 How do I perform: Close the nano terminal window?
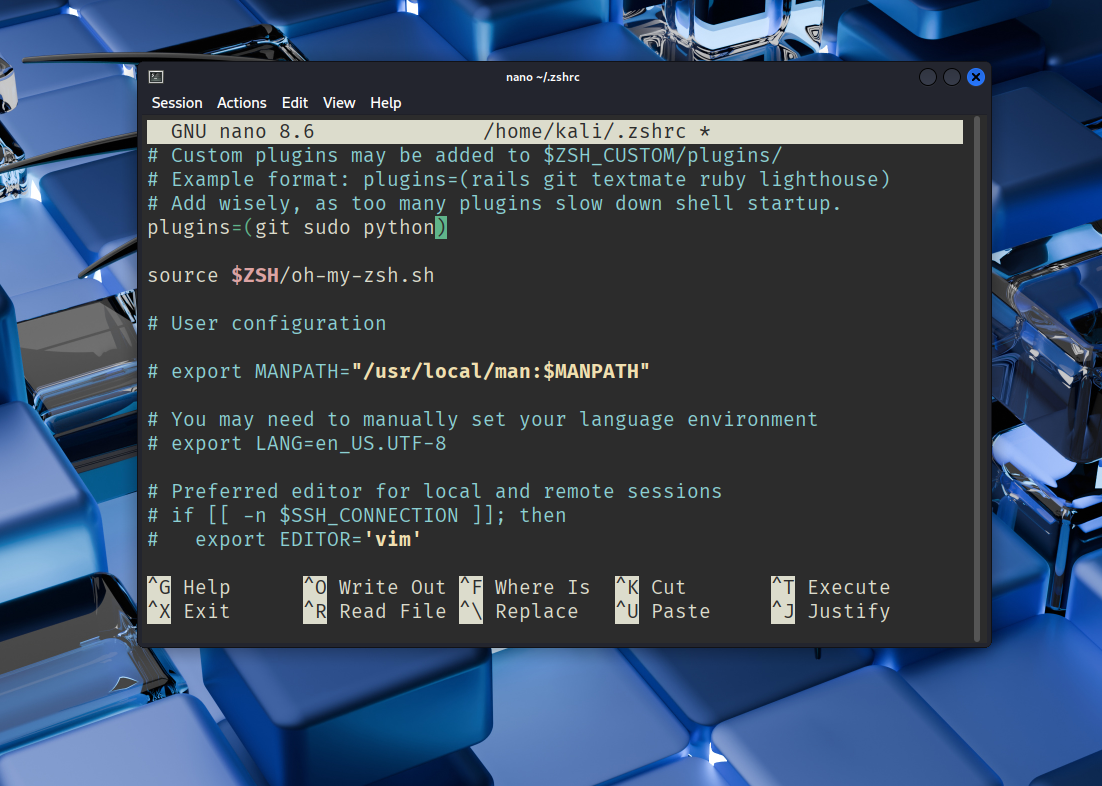pos(975,77)
